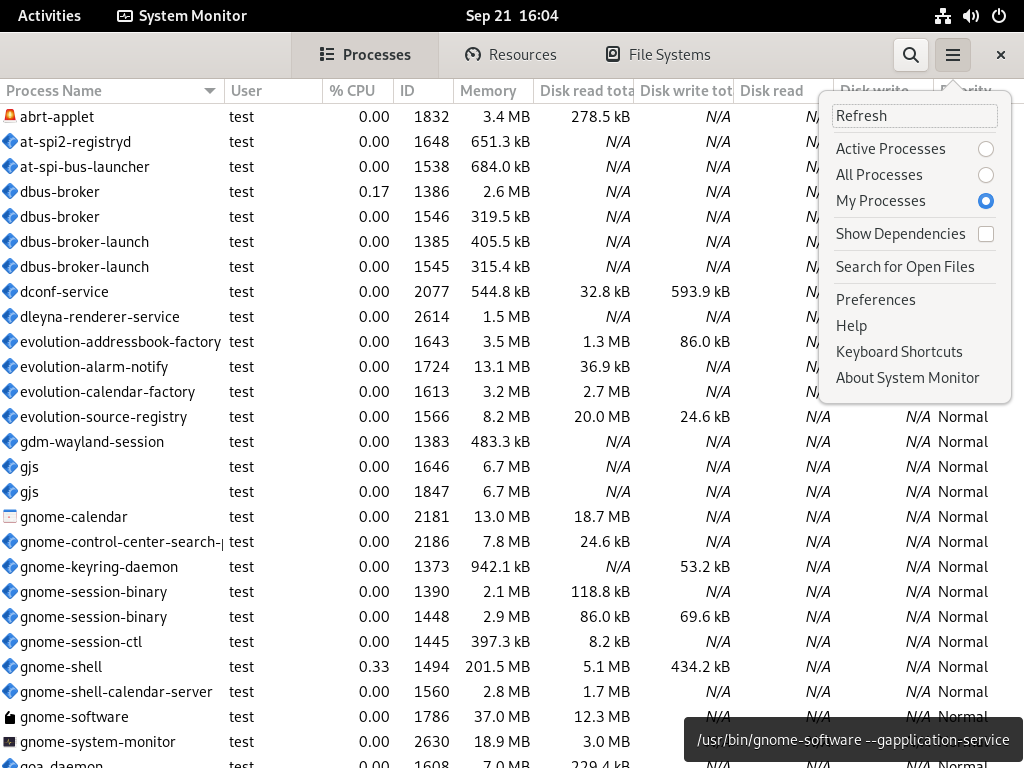
Task: Sort by Disk write total column header
Action: coord(684,91)
